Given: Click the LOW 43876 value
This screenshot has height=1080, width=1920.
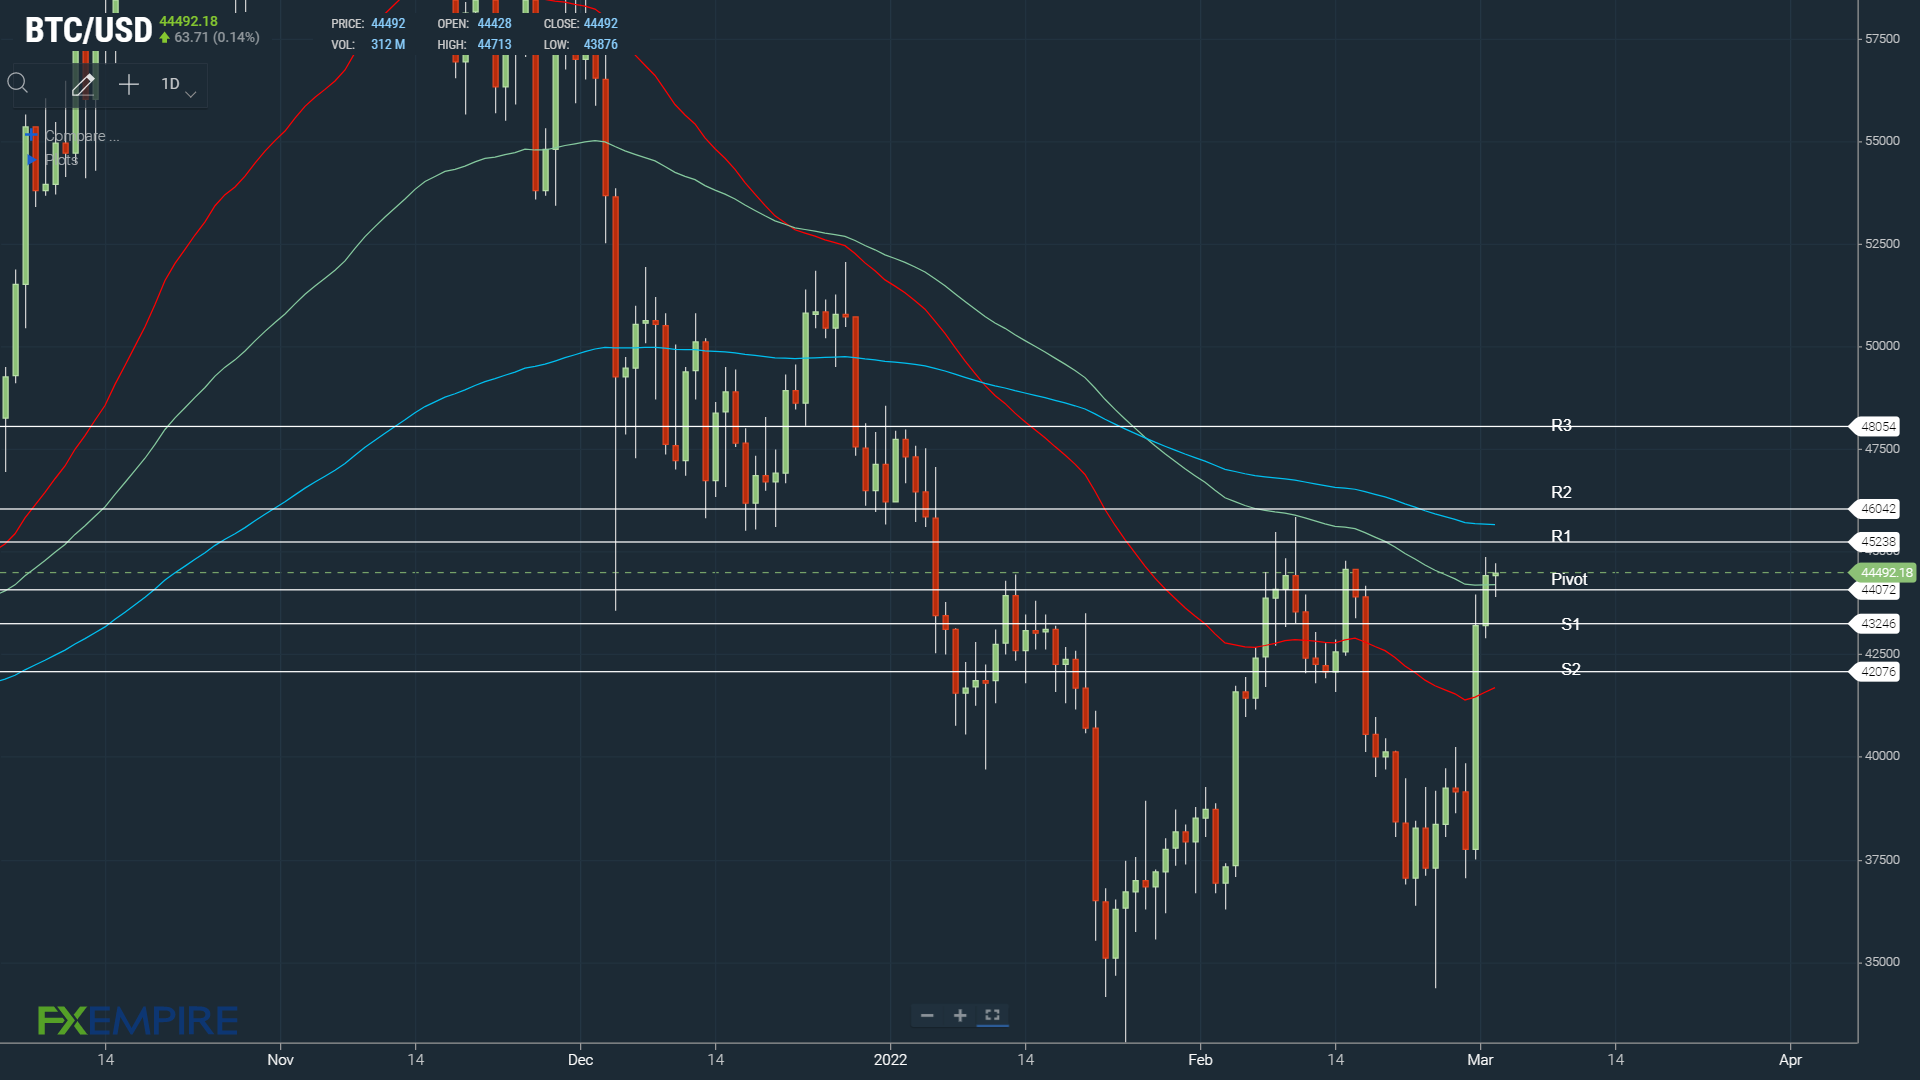Looking at the screenshot, I should tap(600, 45).
